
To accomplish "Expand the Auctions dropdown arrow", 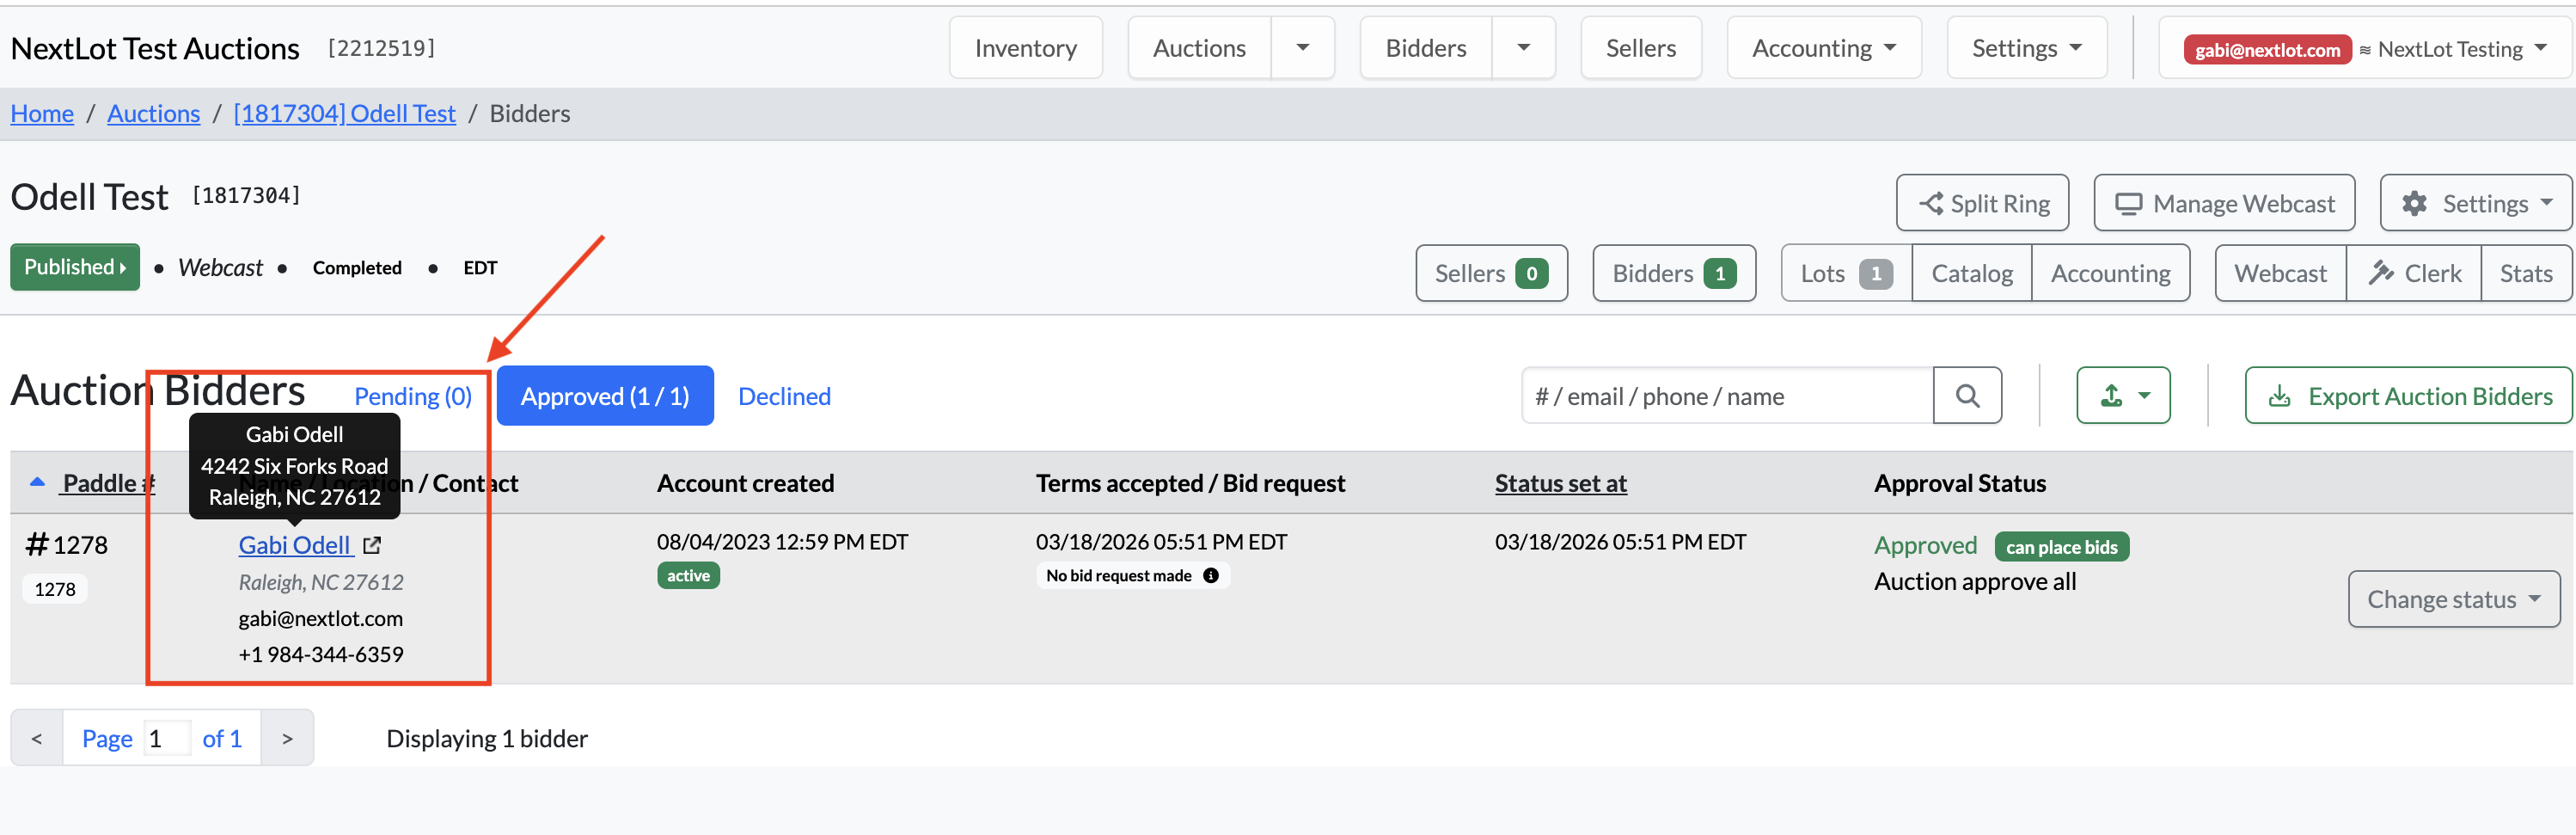I will pyautogui.click(x=1302, y=48).
